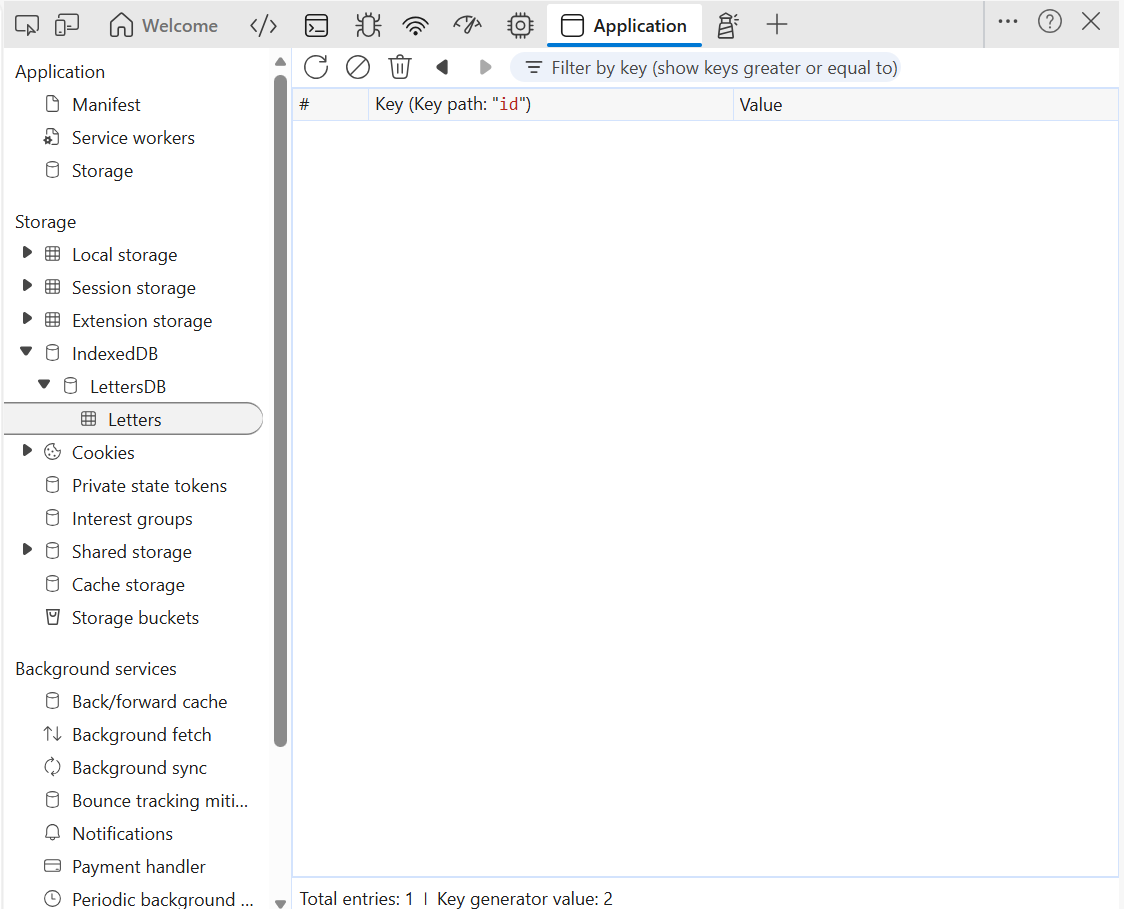Activate the Inspect element tool icon

(x=27, y=25)
